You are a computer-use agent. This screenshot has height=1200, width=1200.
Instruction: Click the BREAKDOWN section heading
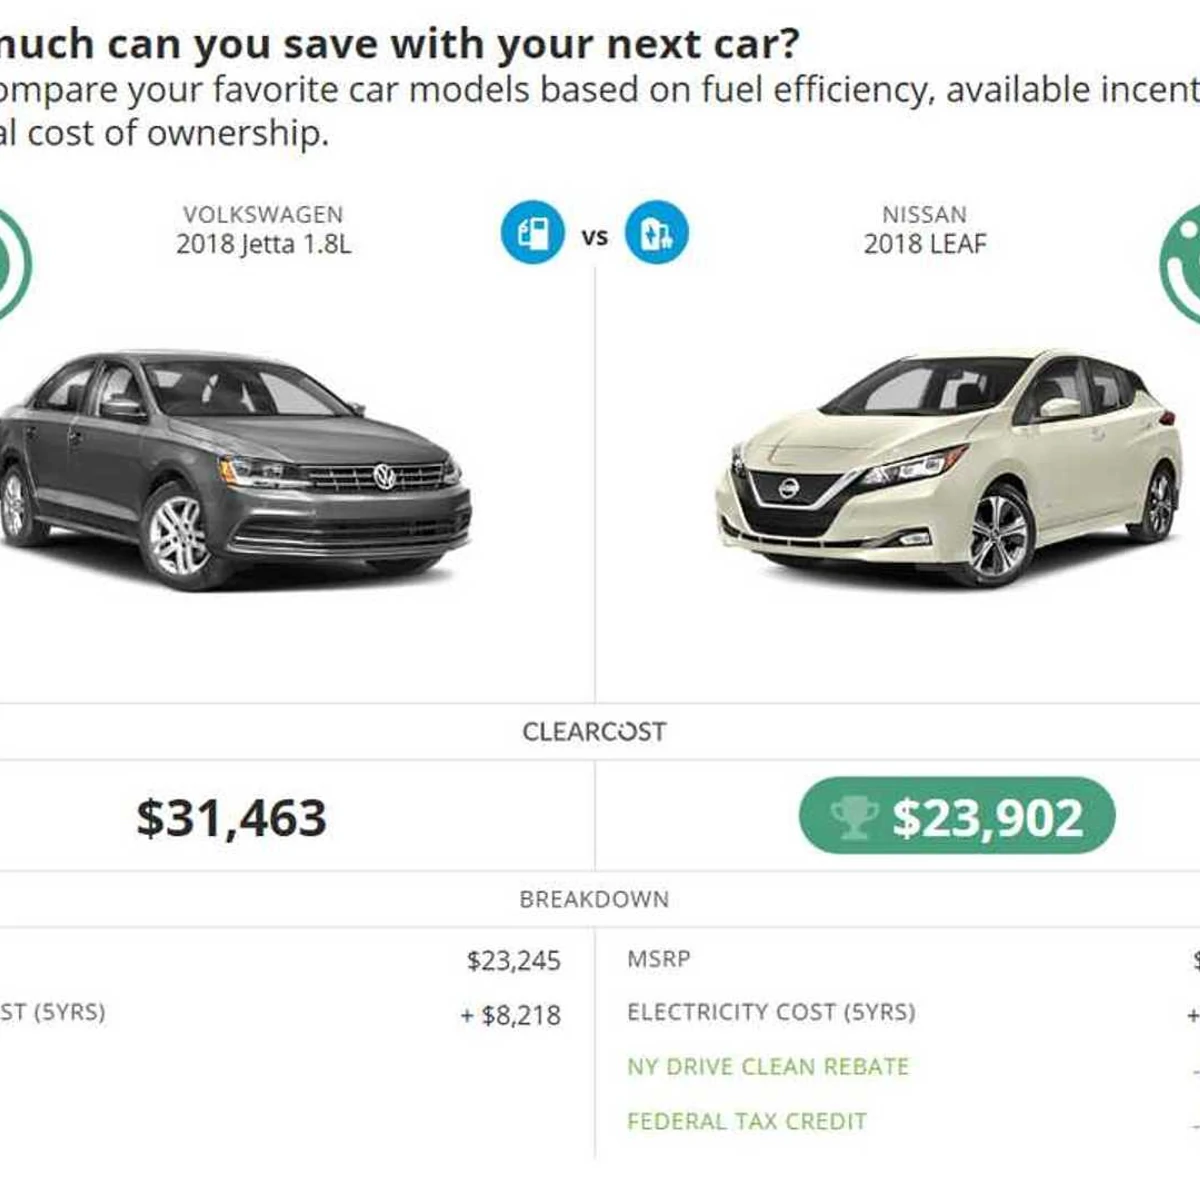click(x=594, y=899)
